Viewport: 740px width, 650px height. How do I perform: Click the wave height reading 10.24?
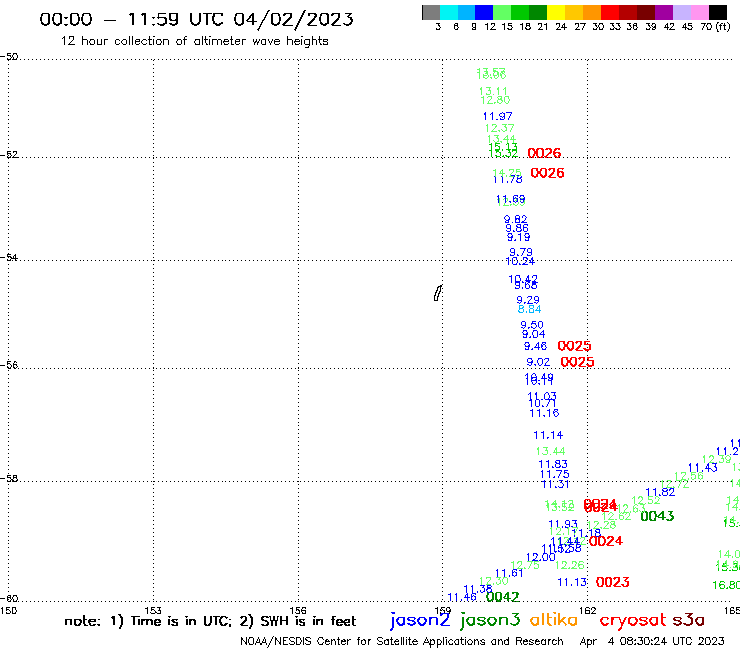[x=520, y=262]
